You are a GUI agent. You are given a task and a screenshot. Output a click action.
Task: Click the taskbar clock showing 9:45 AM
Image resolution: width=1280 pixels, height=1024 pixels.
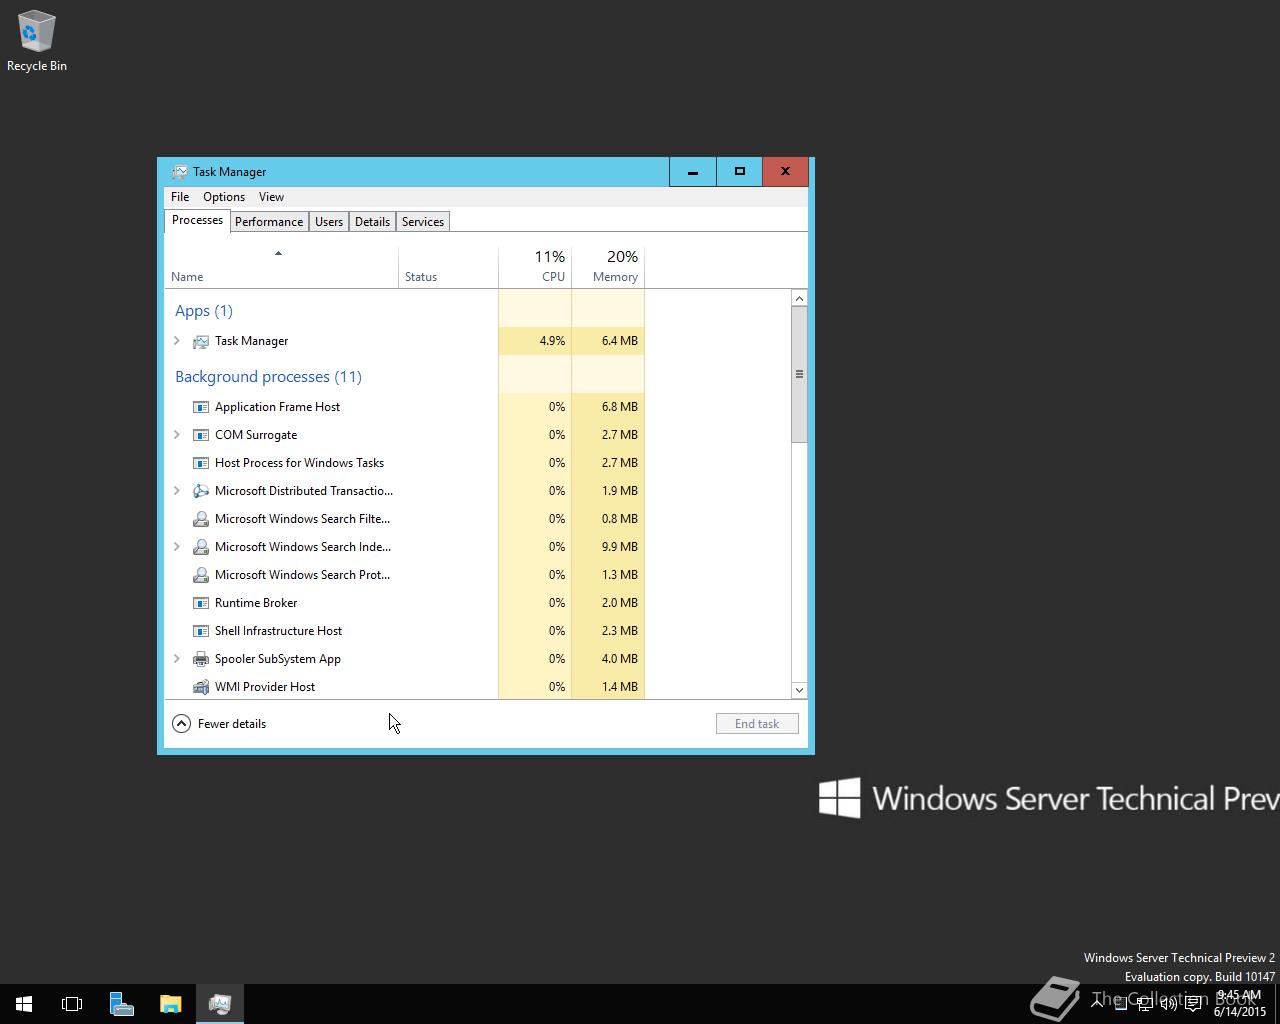pyautogui.click(x=1239, y=1004)
